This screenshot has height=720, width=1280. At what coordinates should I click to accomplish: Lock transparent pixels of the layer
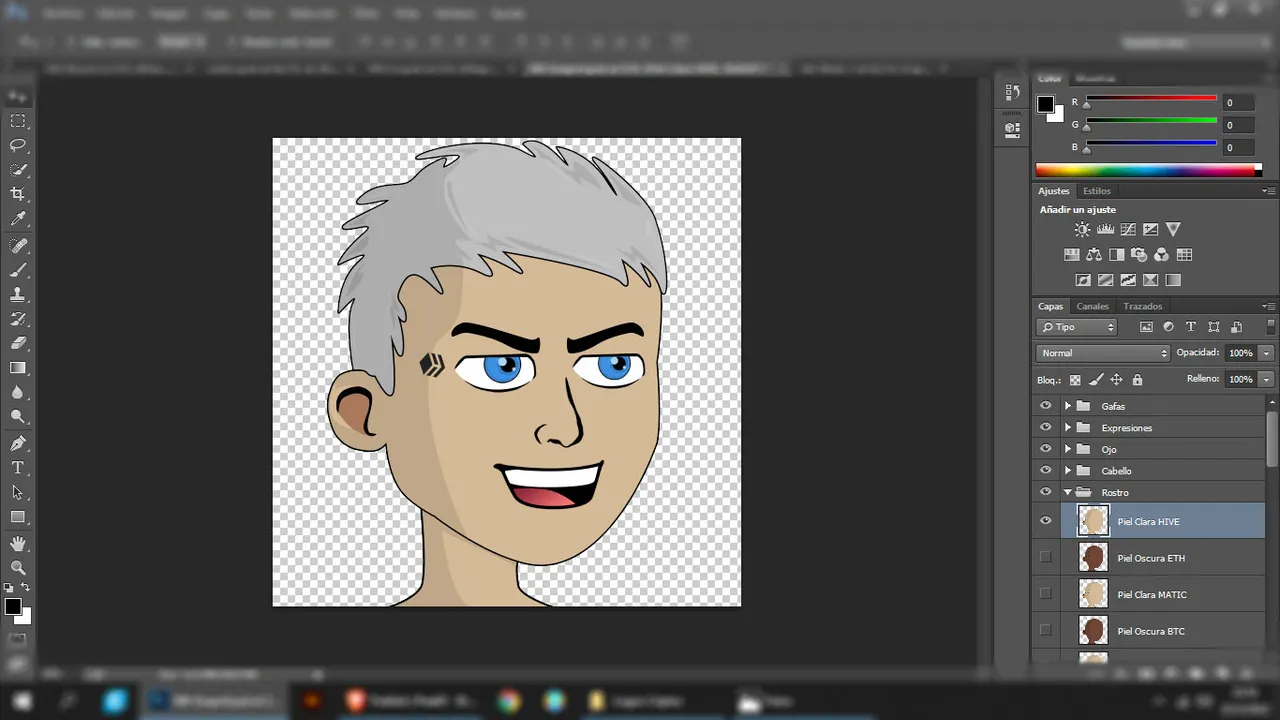pos(1075,380)
